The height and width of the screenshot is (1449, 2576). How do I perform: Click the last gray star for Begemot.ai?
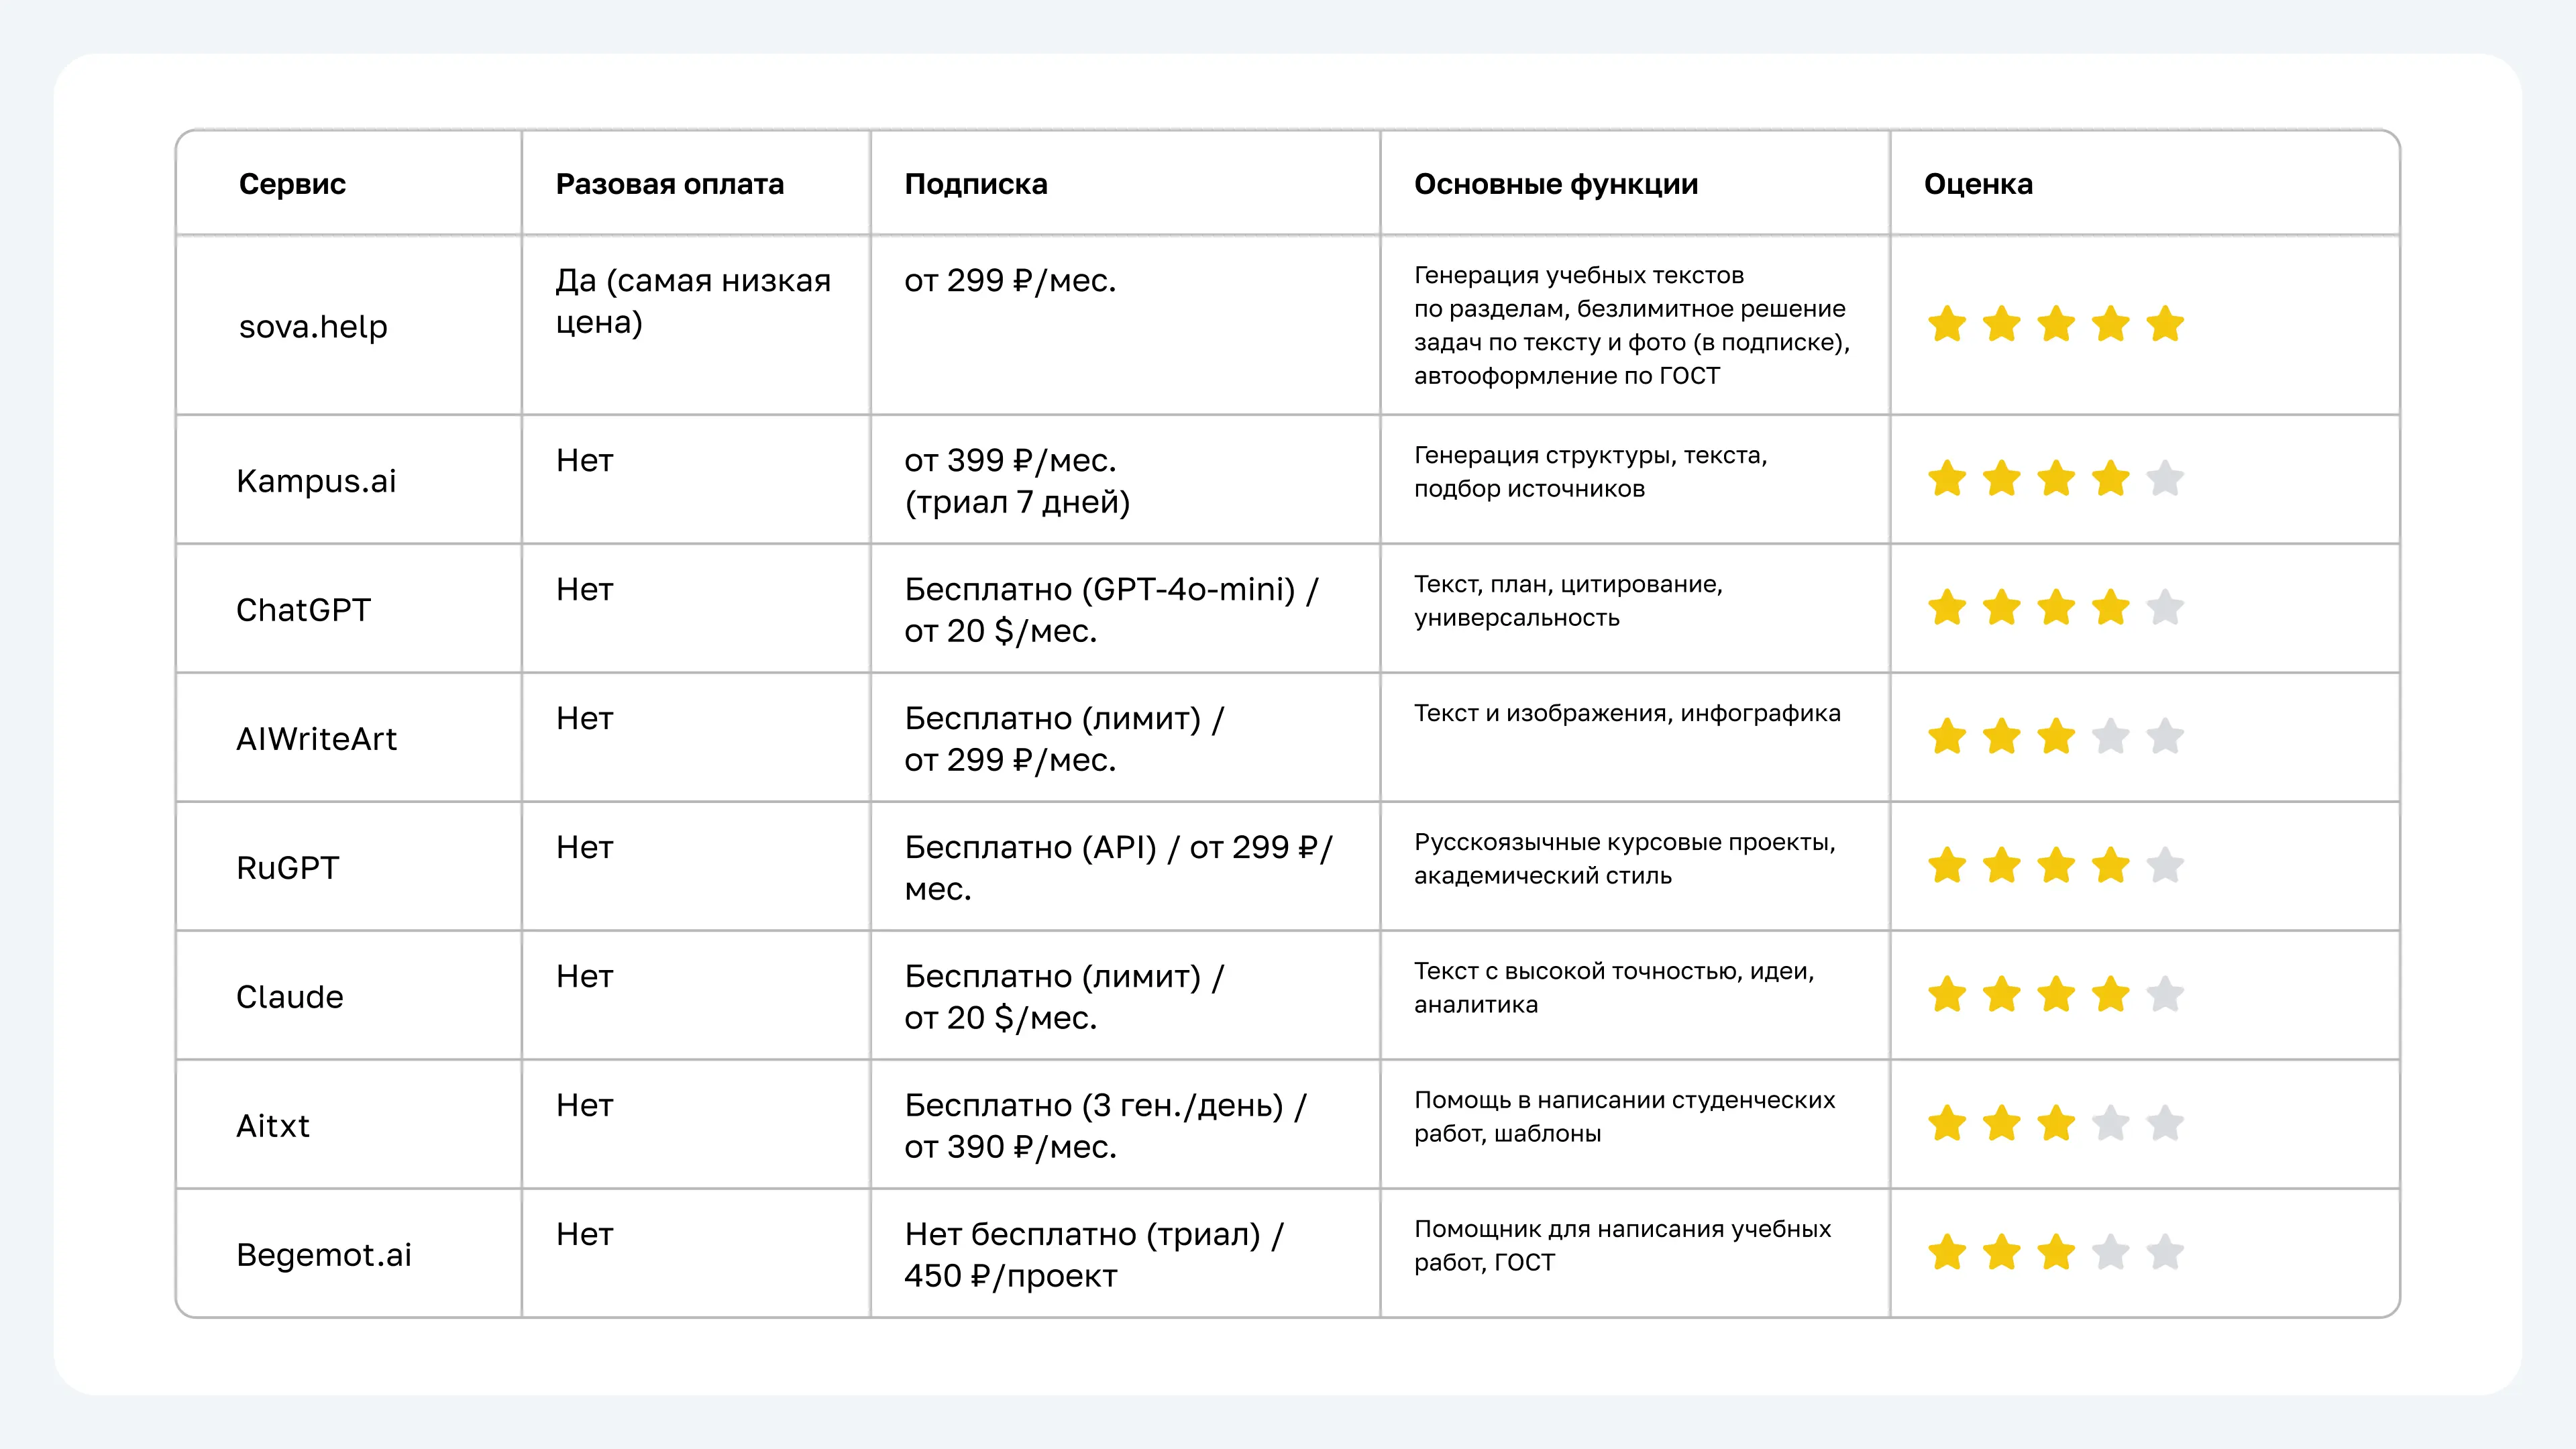[2165, 1252]
